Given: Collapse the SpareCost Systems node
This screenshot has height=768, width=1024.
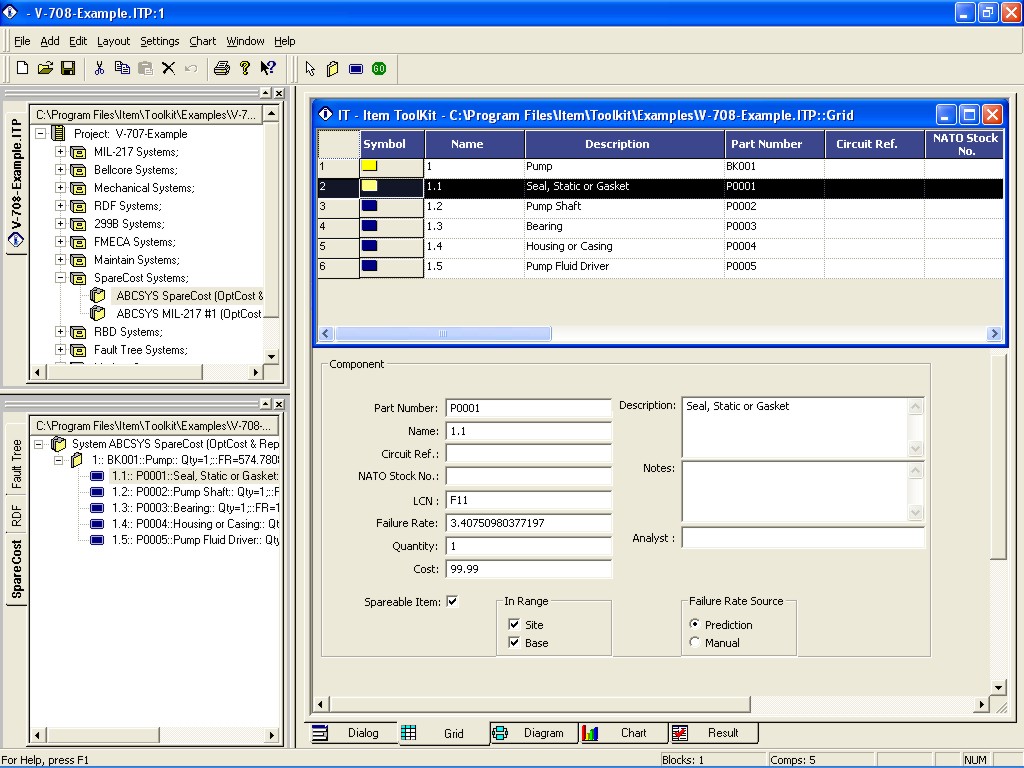Looking at the screenshot, I should pos(60,278).
